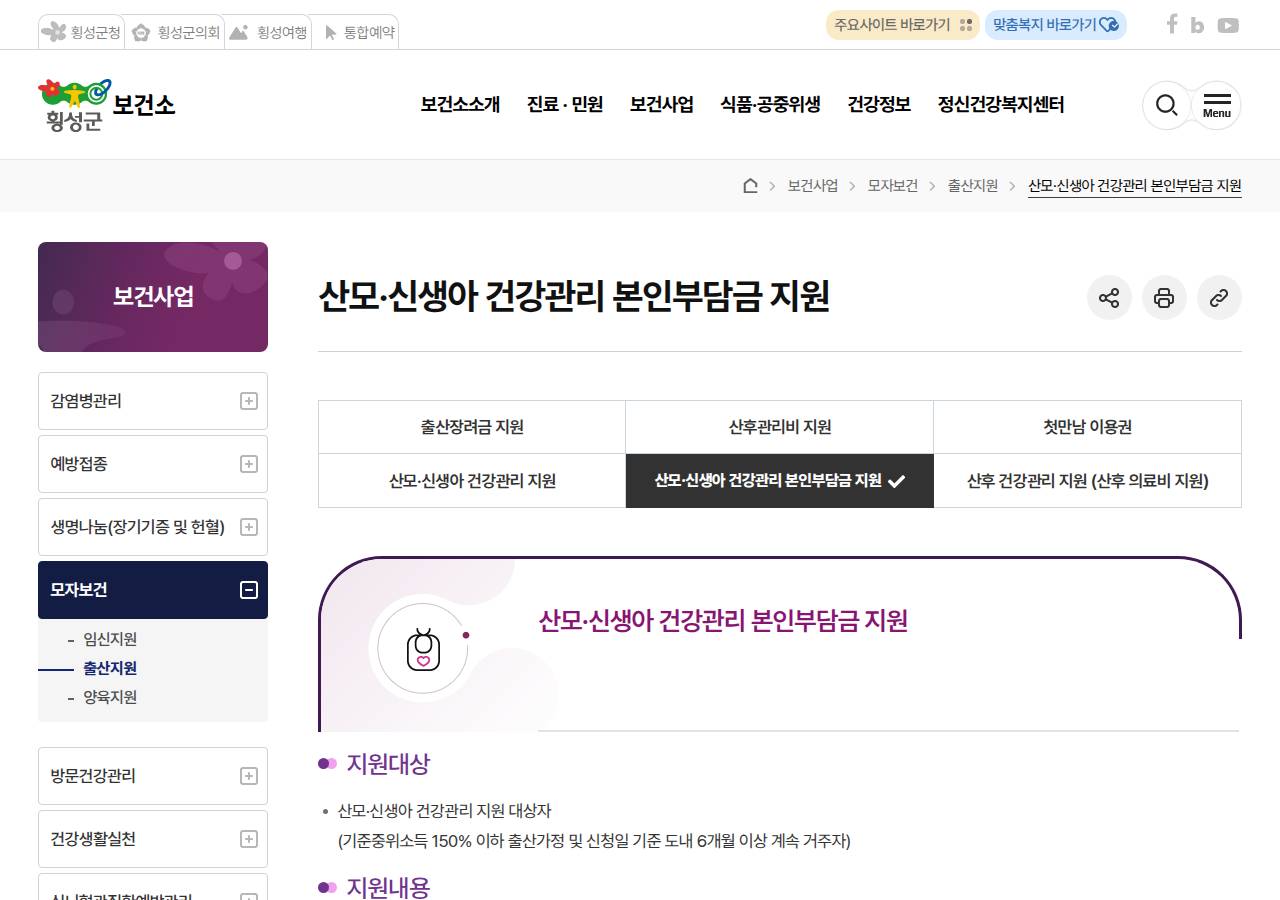Collapse 모자보건 minus icon
The height and width of the screenshot is (900, 1280).
249,590
